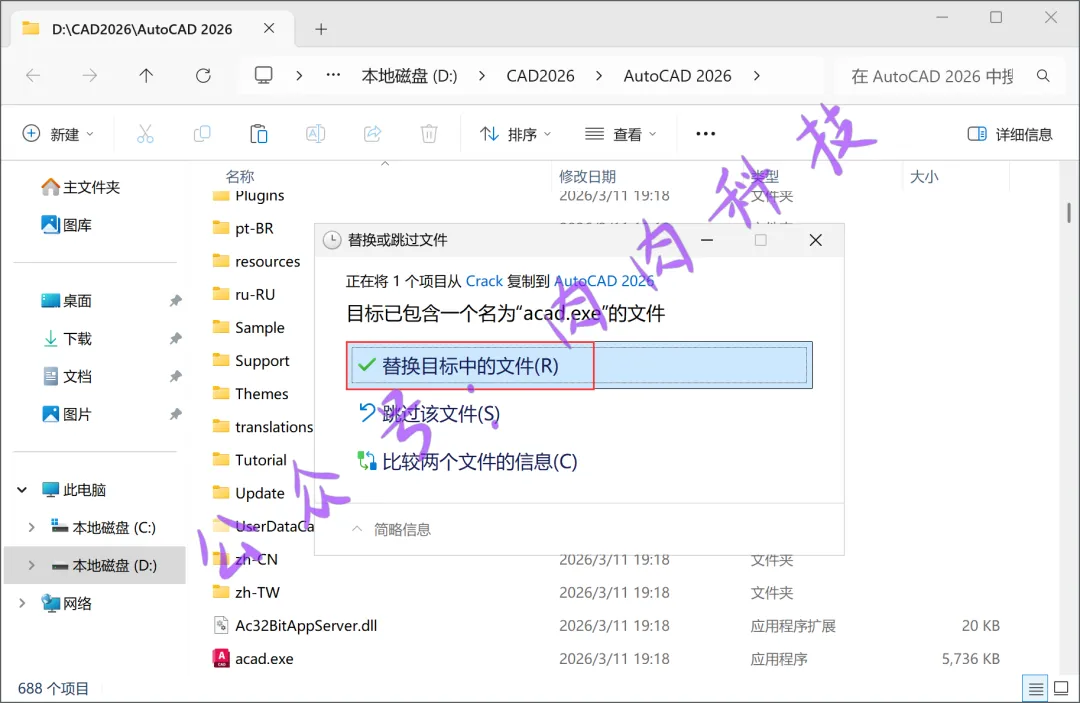Click the file list vertical scrollbar thumb
The image size is (1080, 703).
(1069, 212)
